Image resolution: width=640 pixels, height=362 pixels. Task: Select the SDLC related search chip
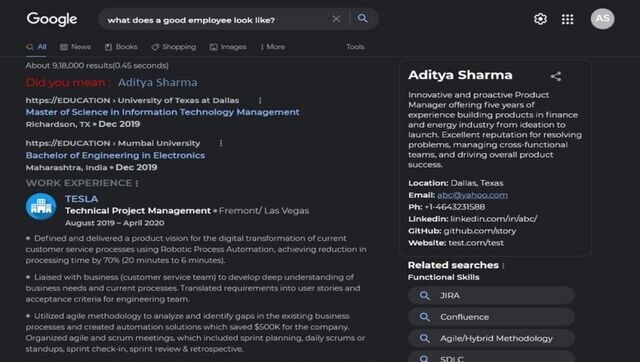(491, 357)
